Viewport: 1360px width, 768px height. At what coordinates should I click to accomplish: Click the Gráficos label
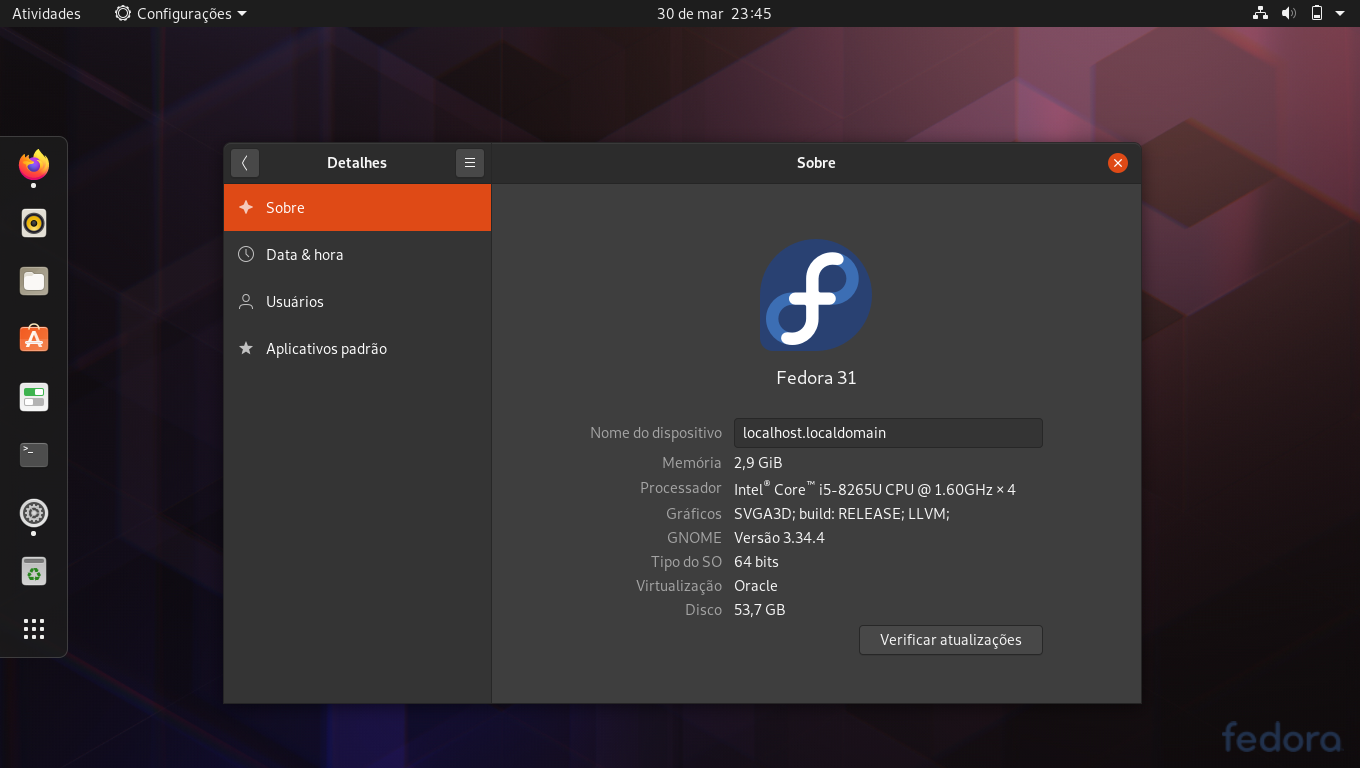pyautogui.click(x=694, y=514)
